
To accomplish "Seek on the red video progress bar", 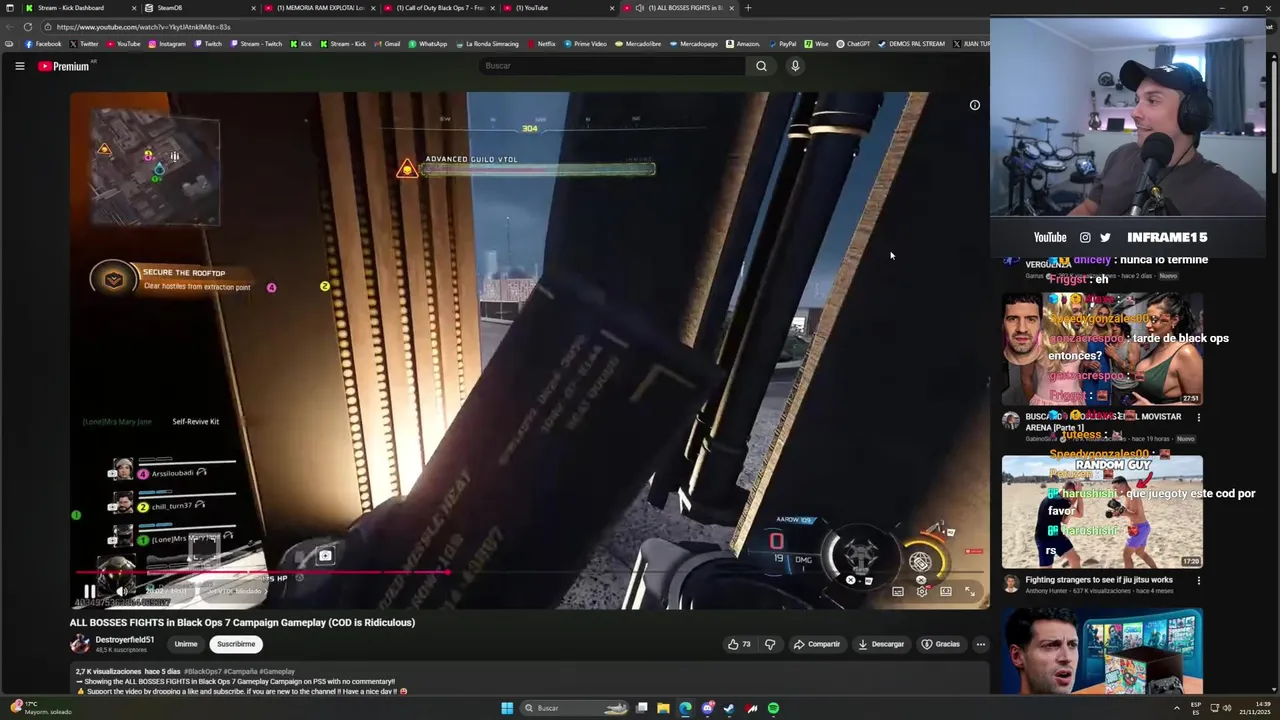I will [x=530, y=573].
